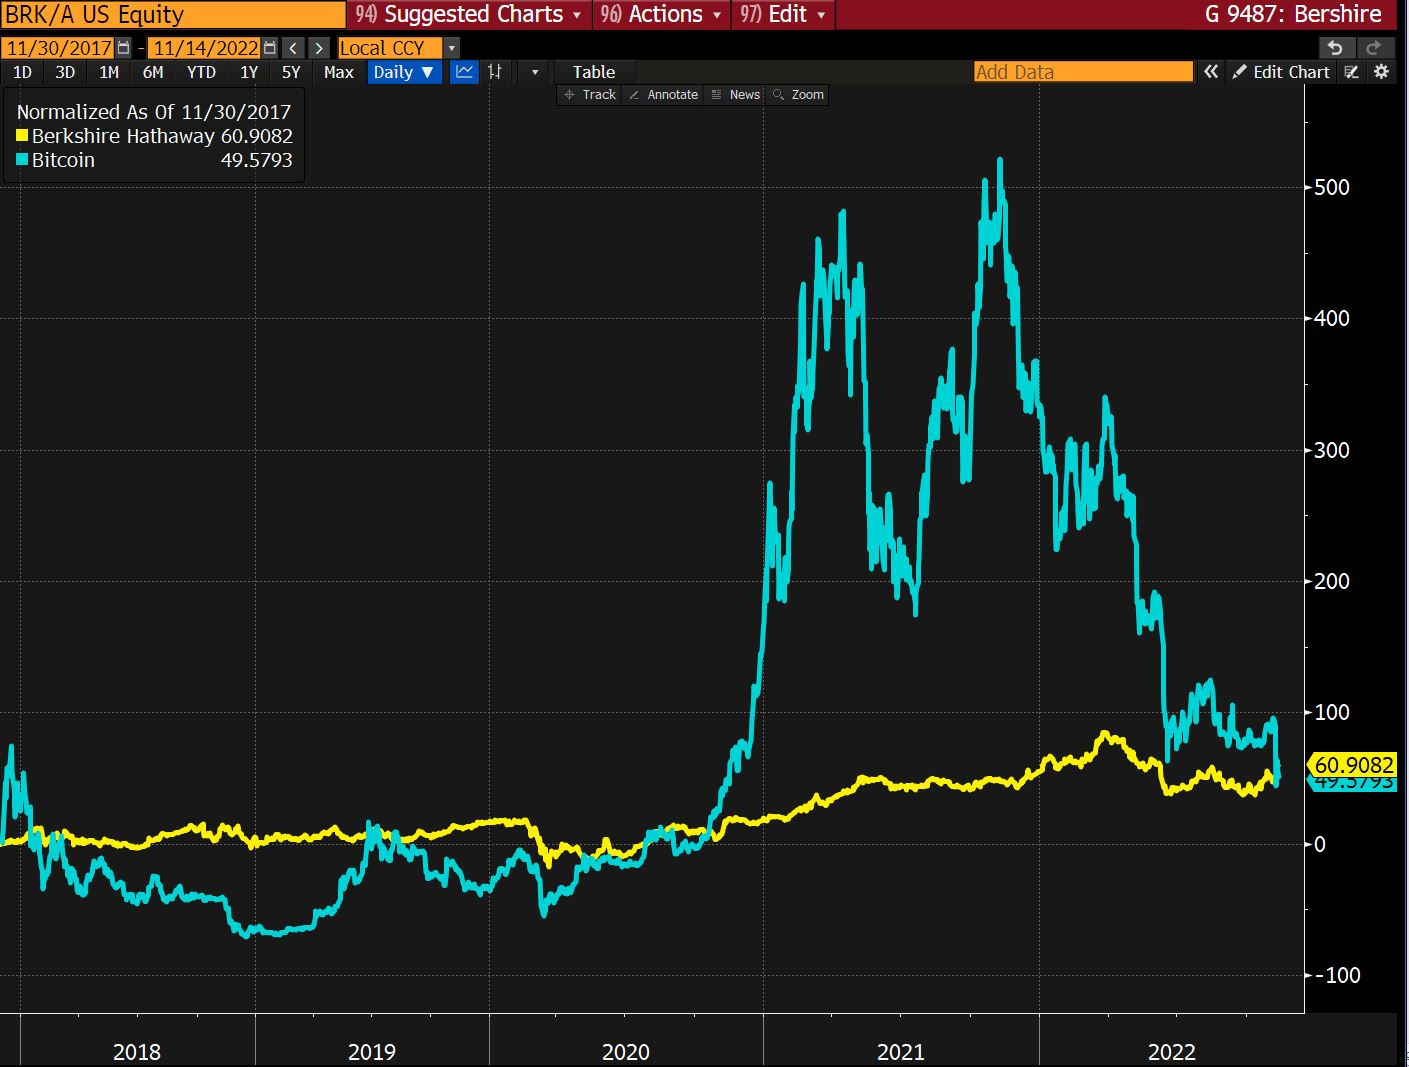
Task: Click the 2018 x-axis label
Action: pyautogui.click(x=137, y=1052)
